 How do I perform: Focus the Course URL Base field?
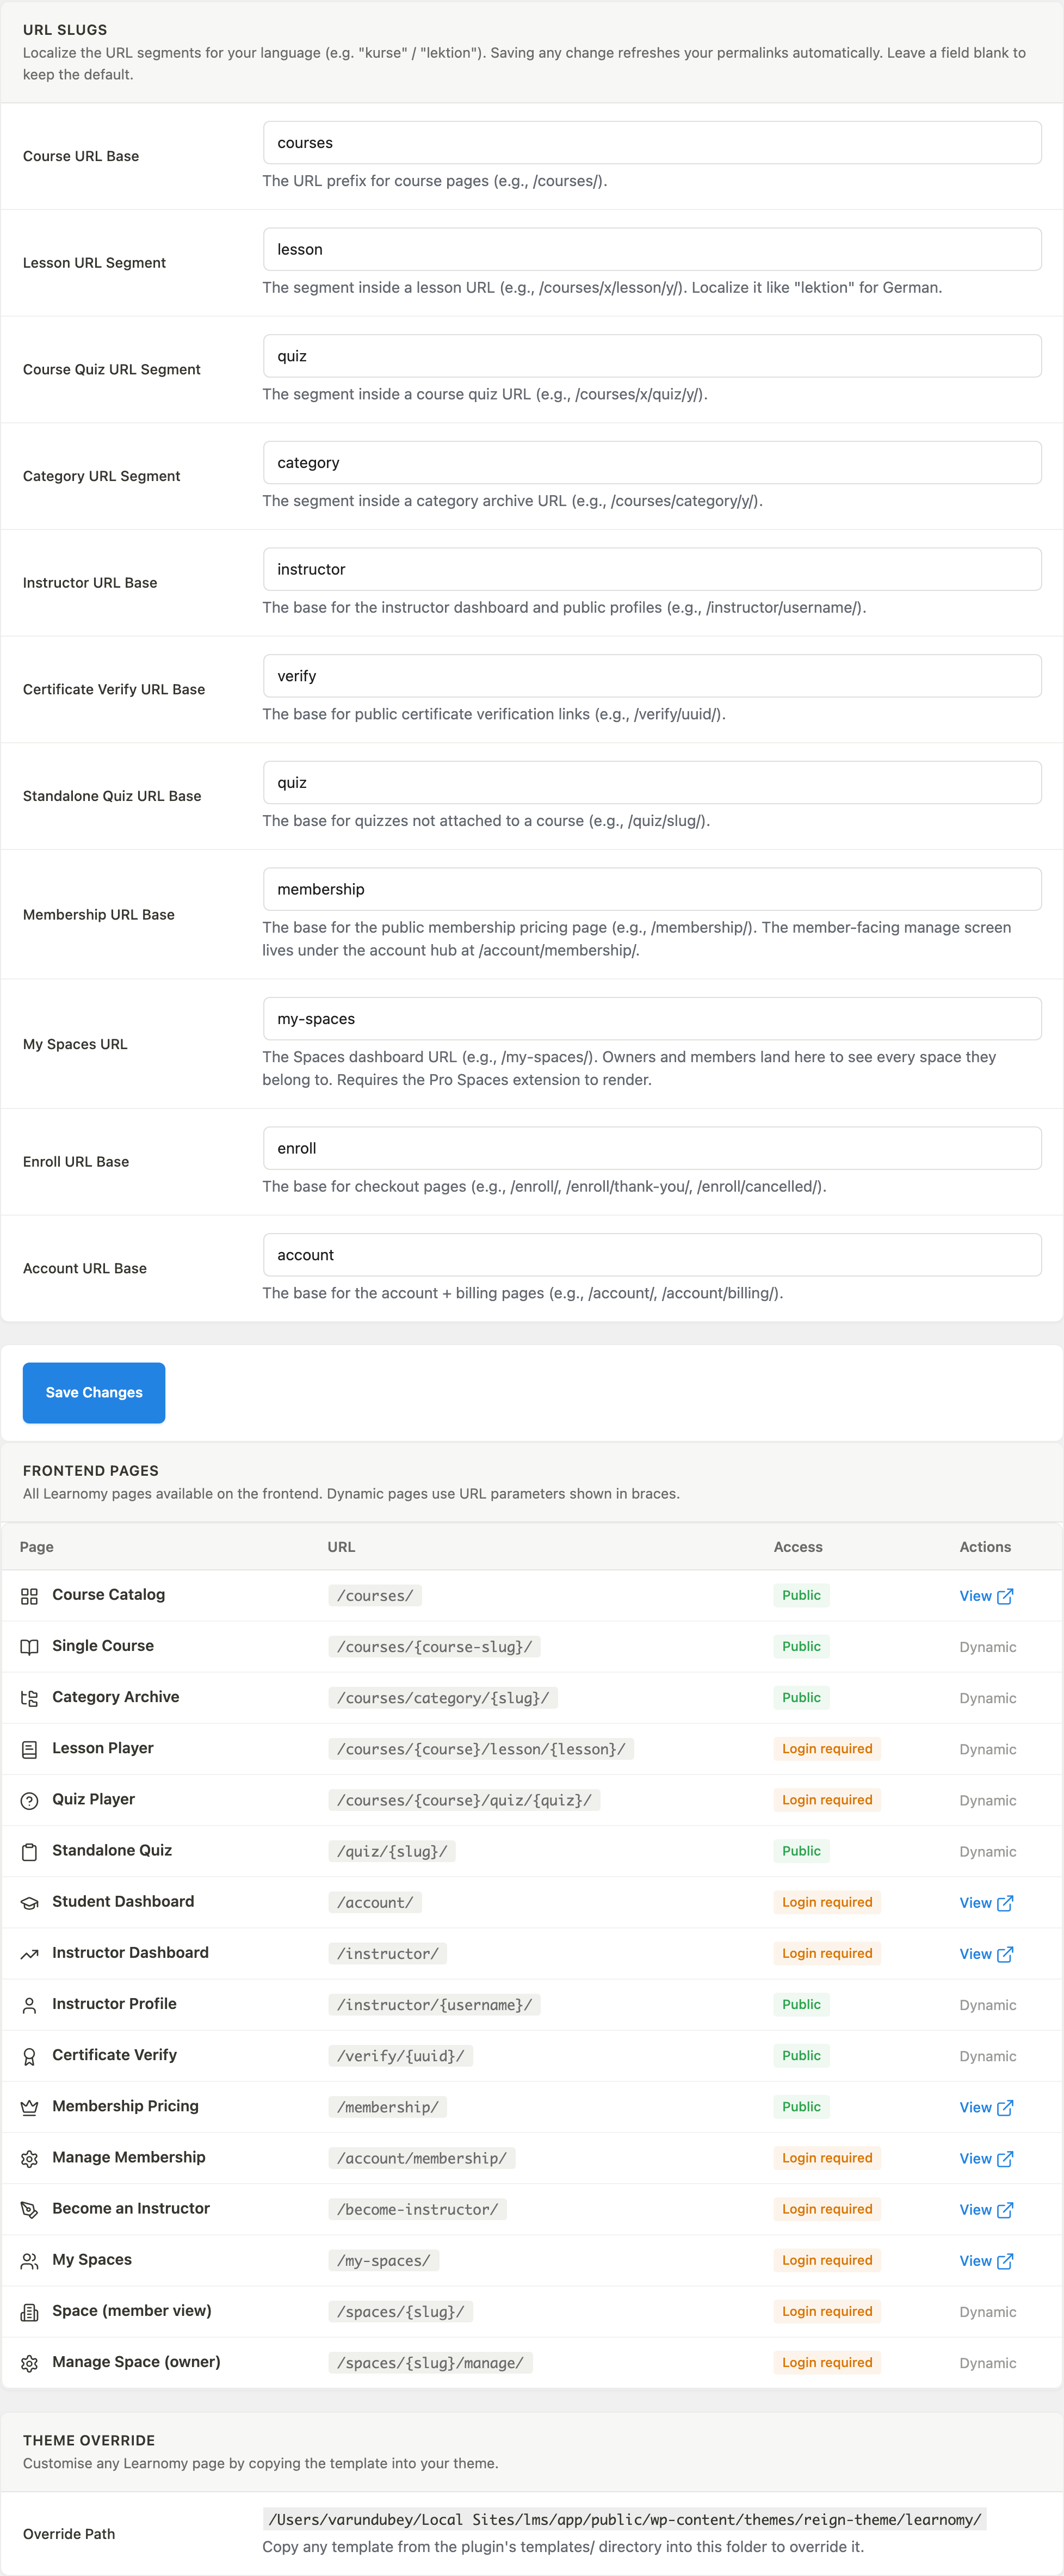[x=652, y=143]
